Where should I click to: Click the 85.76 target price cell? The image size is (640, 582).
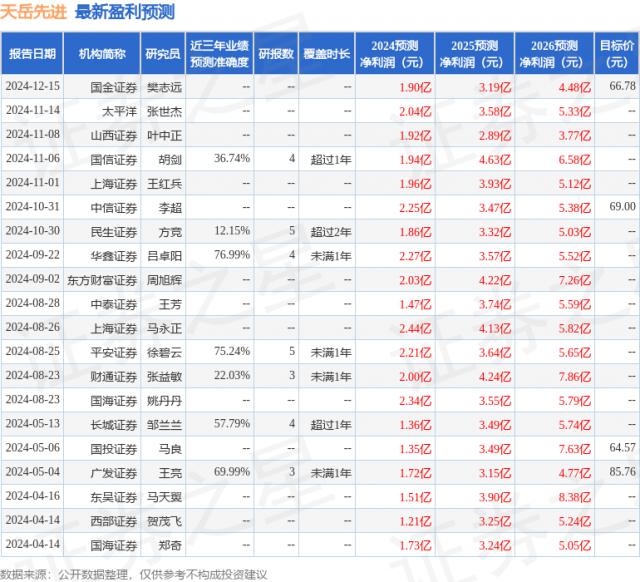[x=621, y=470]
